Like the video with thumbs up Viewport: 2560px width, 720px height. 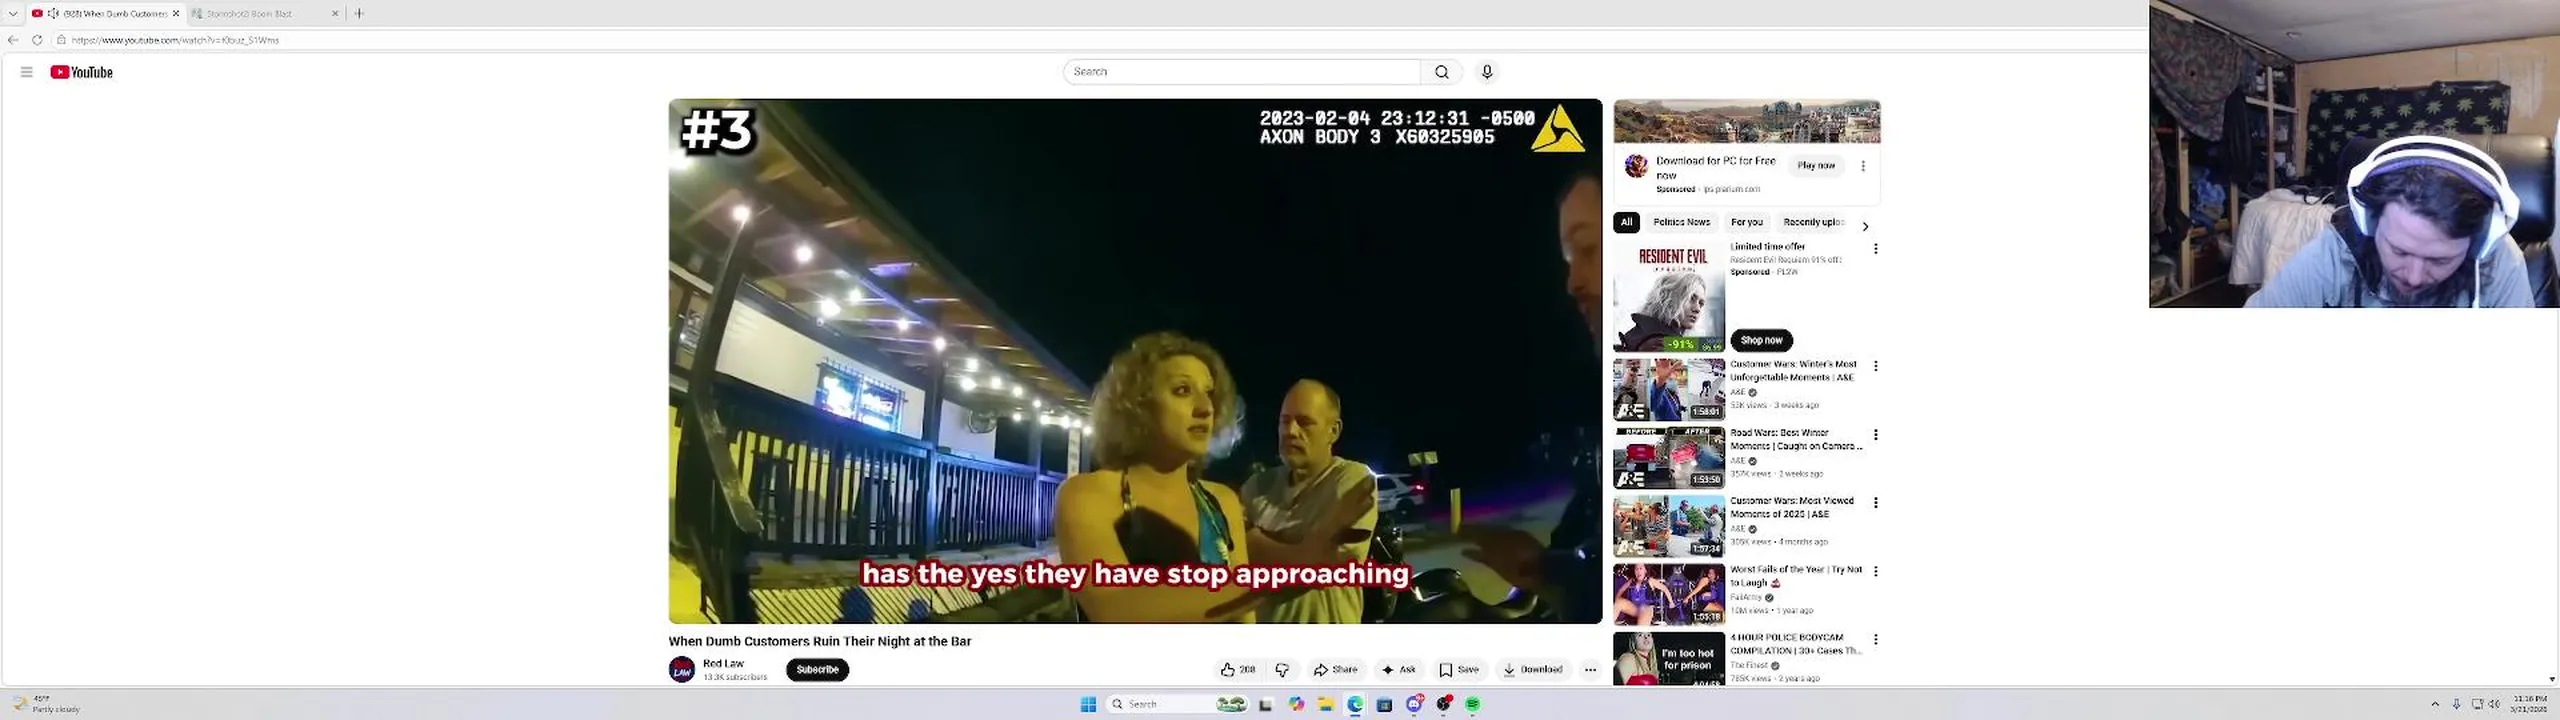tap(1238, 670)
